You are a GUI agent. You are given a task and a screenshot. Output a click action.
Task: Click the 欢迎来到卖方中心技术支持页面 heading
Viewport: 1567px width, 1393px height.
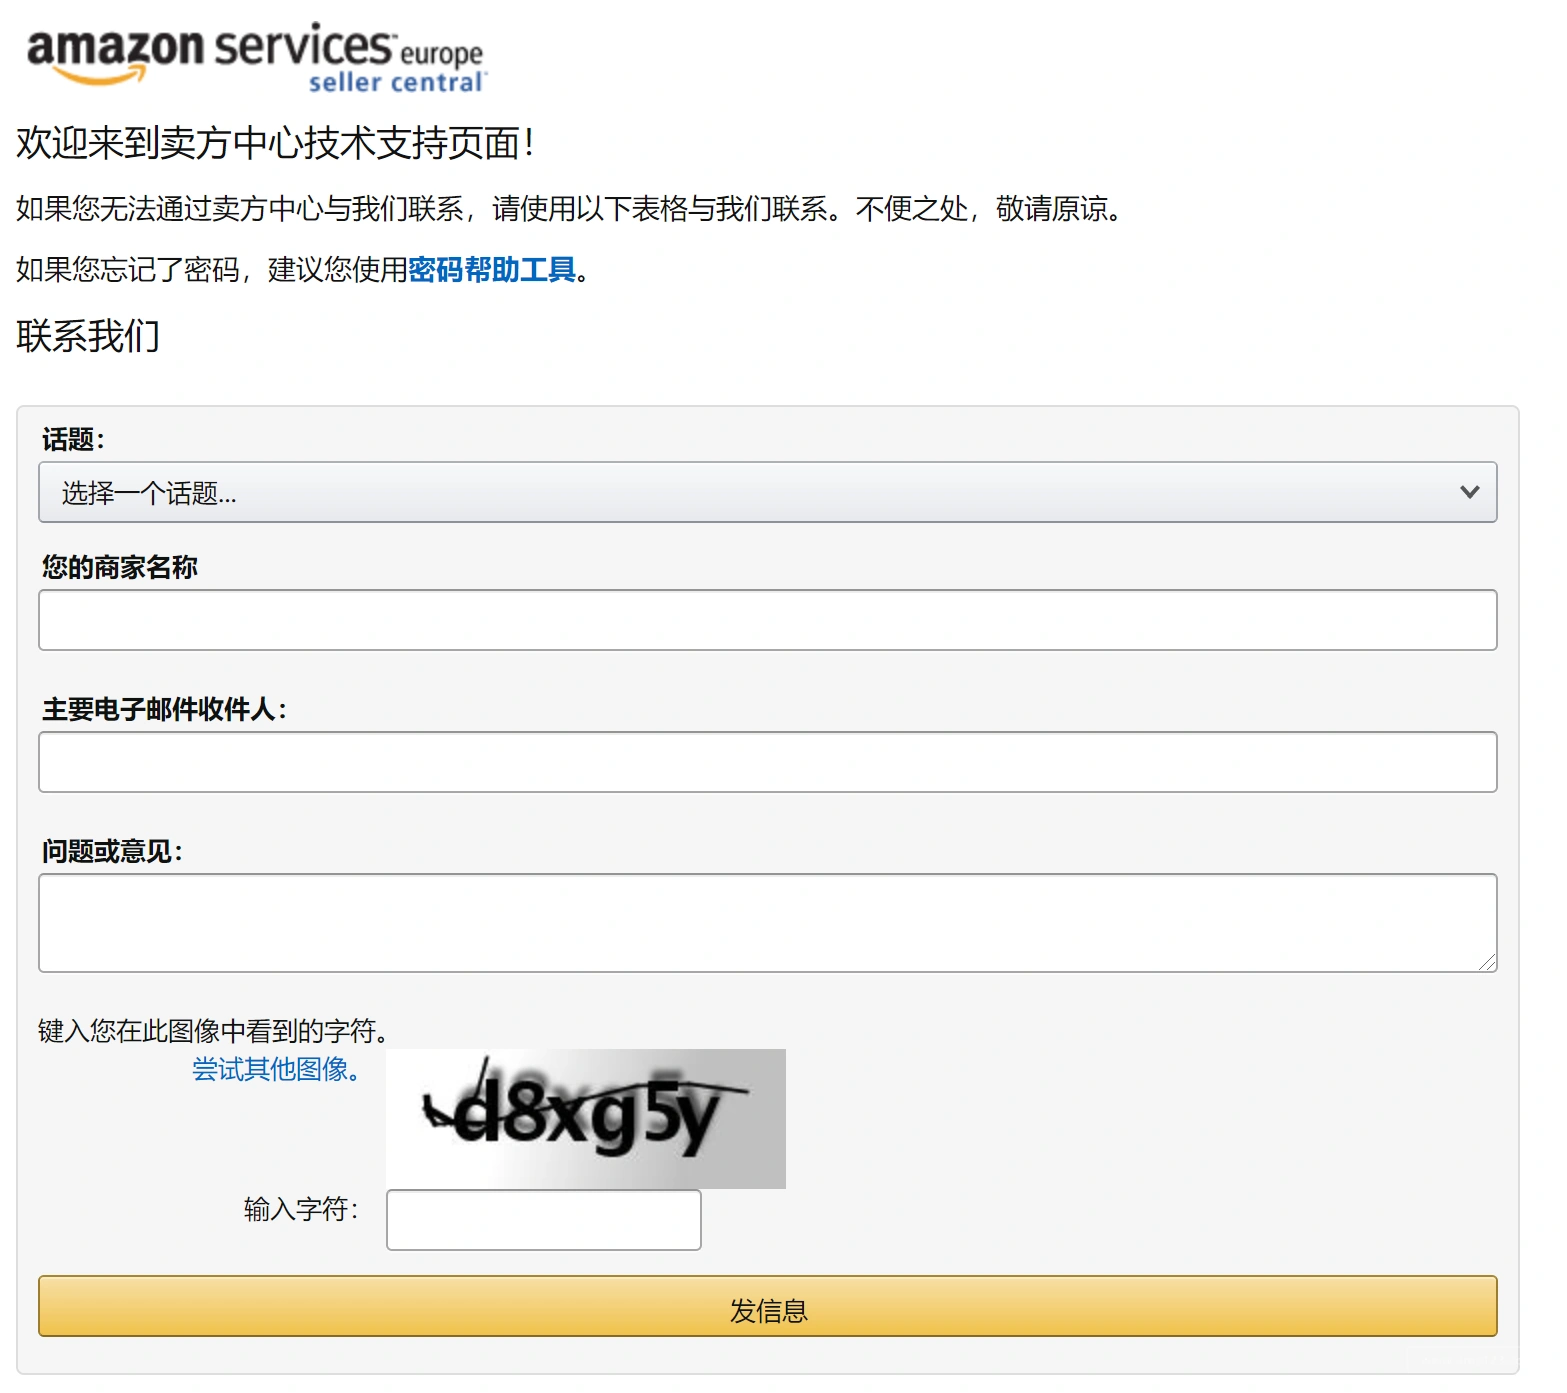(275, 143)
